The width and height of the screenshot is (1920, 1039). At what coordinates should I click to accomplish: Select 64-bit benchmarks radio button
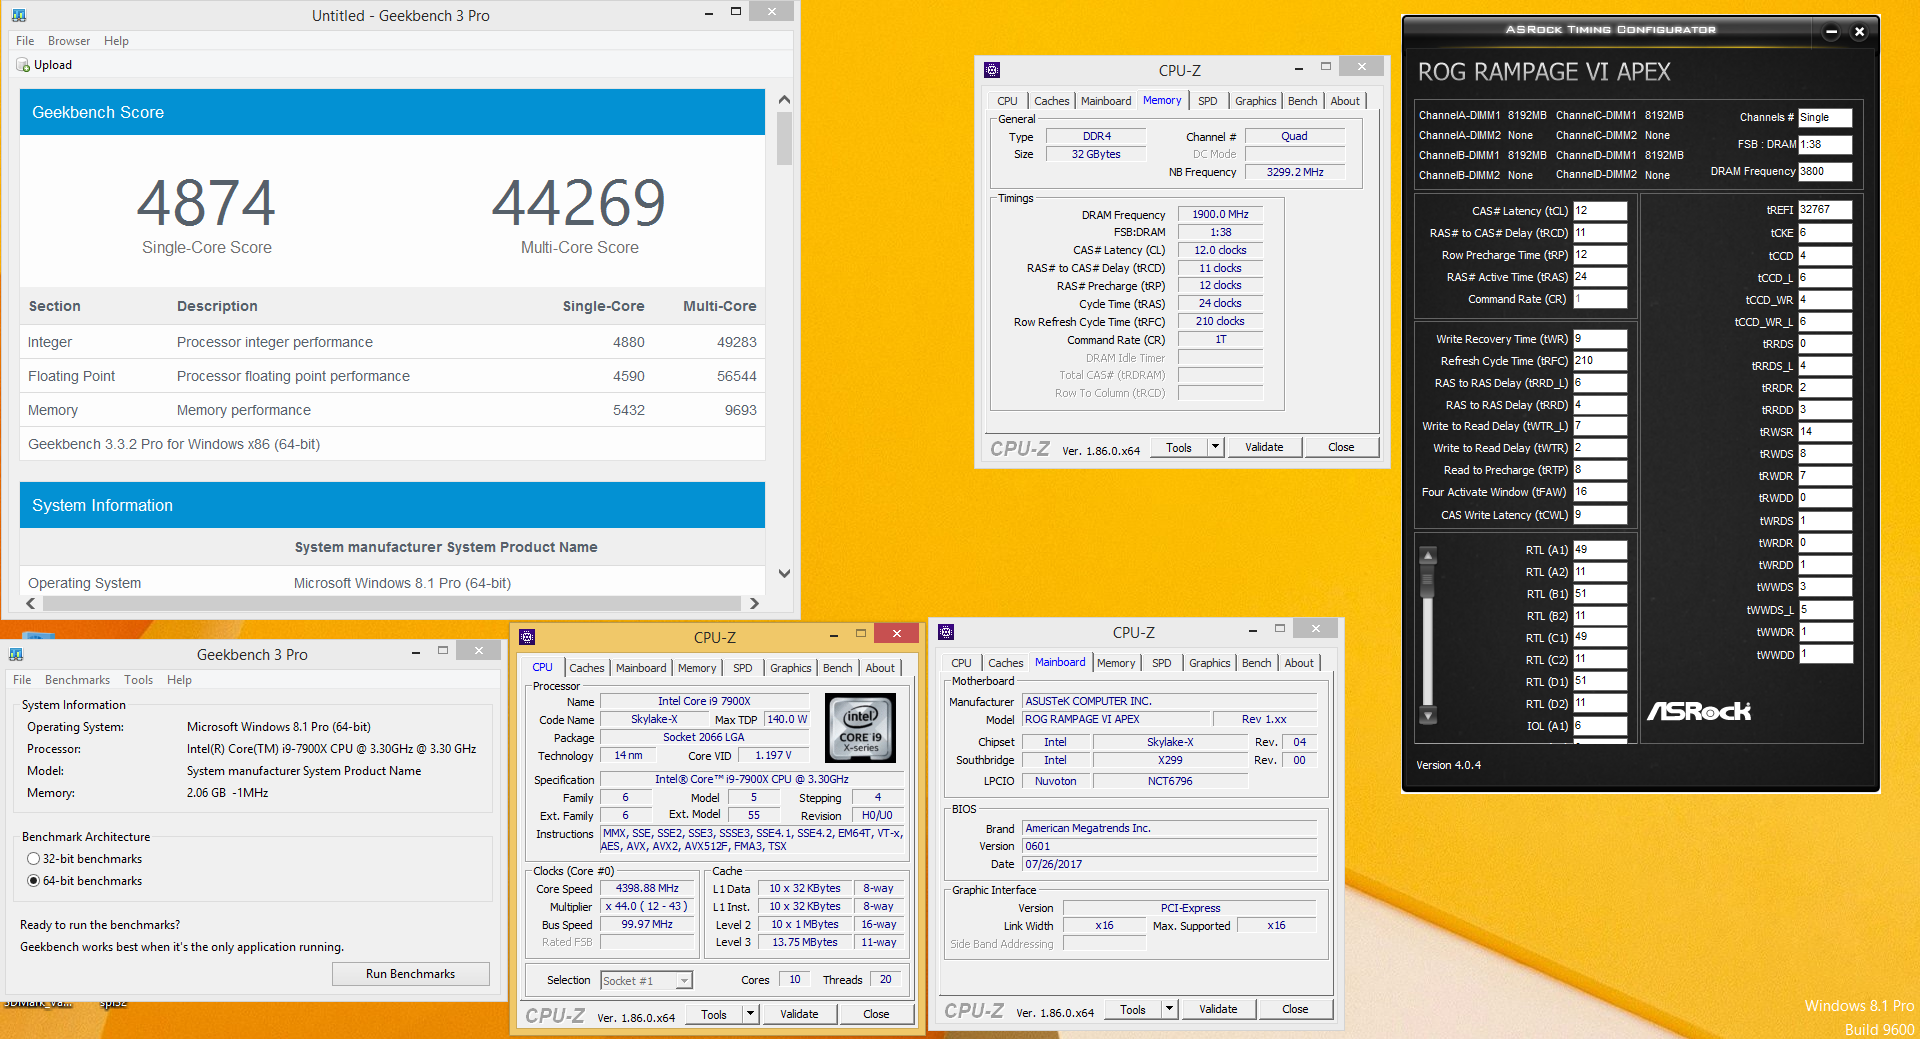click(34, 881)
